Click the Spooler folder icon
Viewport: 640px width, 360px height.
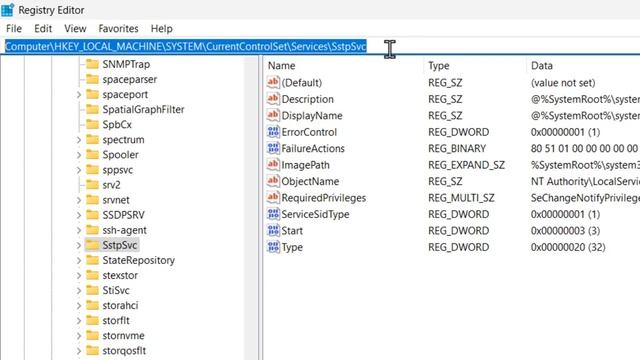coord(92,155)
